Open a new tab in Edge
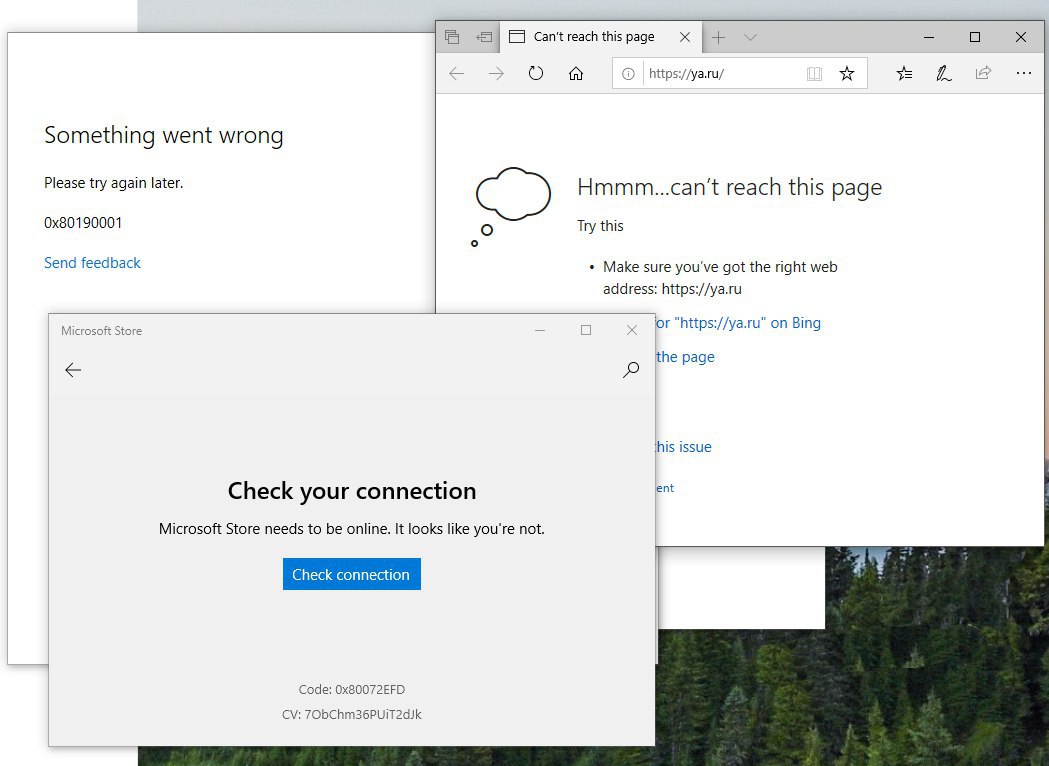This screenshot has height=766, width=1049. click(719, 37)
